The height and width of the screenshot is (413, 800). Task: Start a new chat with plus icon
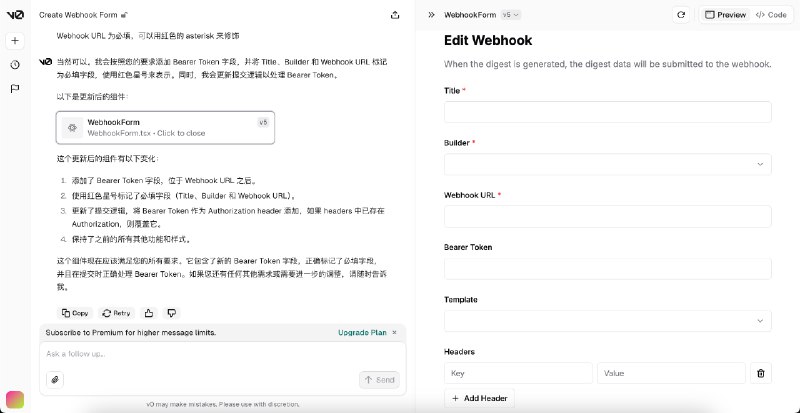pyautogui.click(x=15, y=41)
